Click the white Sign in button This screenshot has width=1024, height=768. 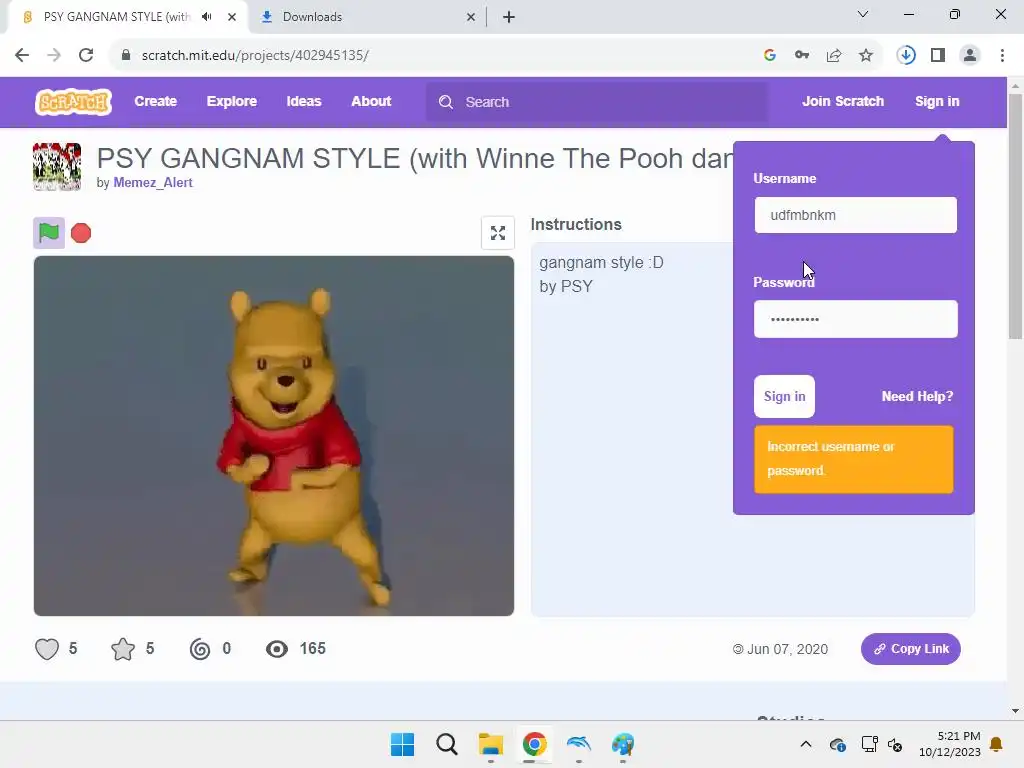click(784, 396)
